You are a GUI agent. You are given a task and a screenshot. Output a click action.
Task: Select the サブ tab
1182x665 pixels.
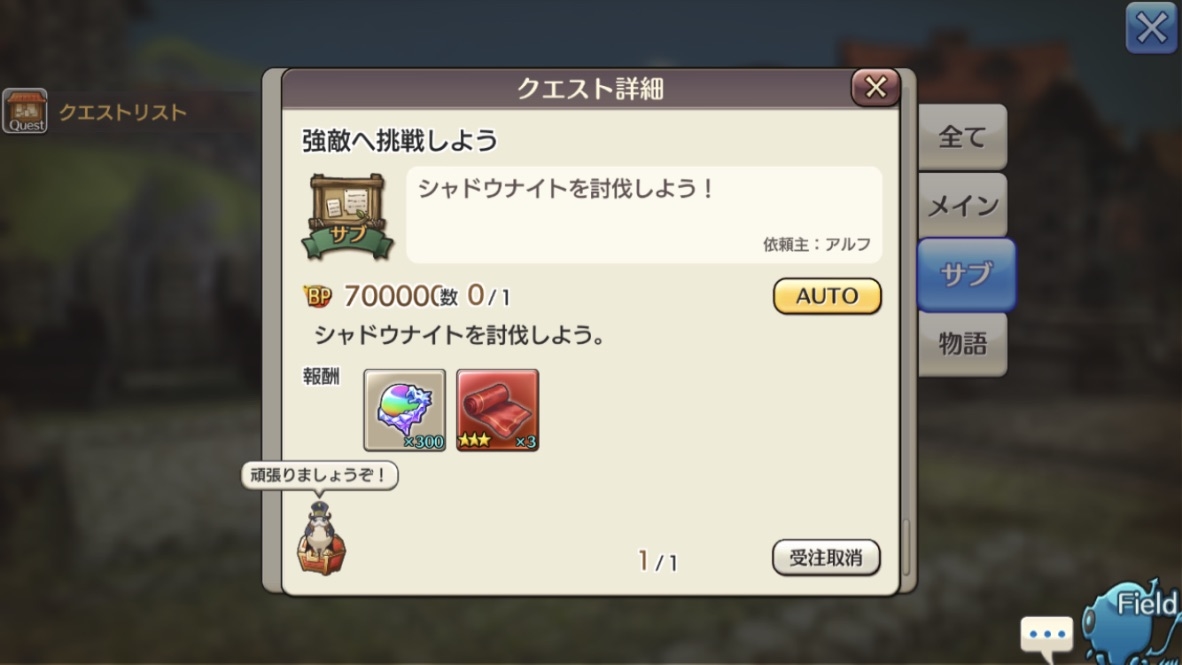966,274
